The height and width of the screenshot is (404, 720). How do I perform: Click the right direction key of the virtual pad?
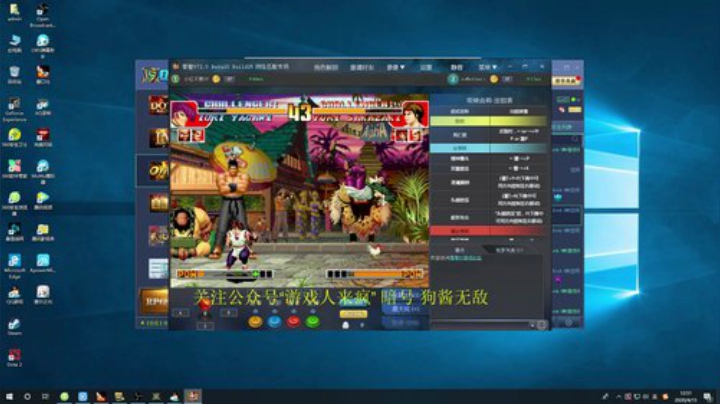tap(229, 313)
